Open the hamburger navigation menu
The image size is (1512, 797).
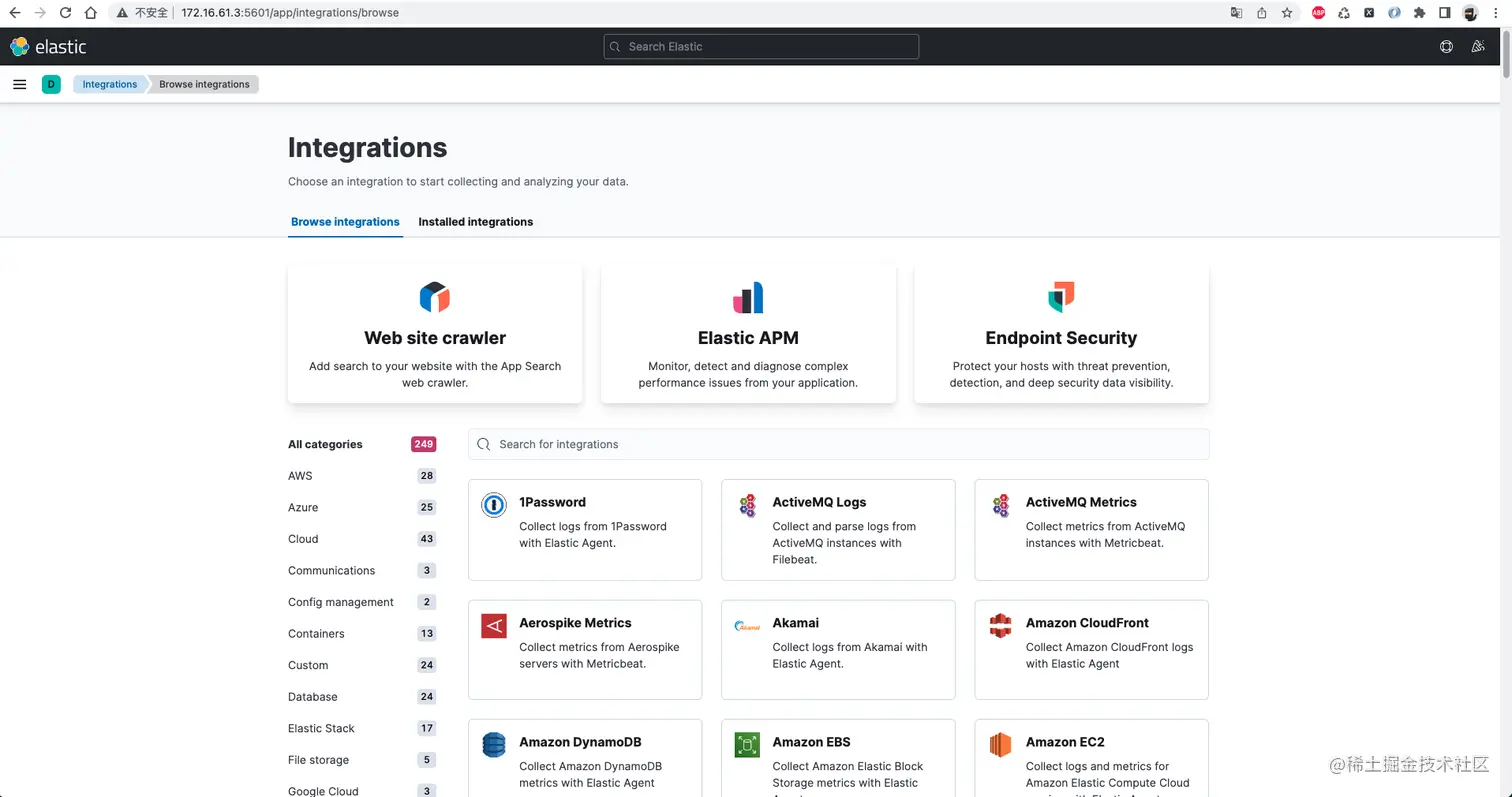click(x=19, y=84)
